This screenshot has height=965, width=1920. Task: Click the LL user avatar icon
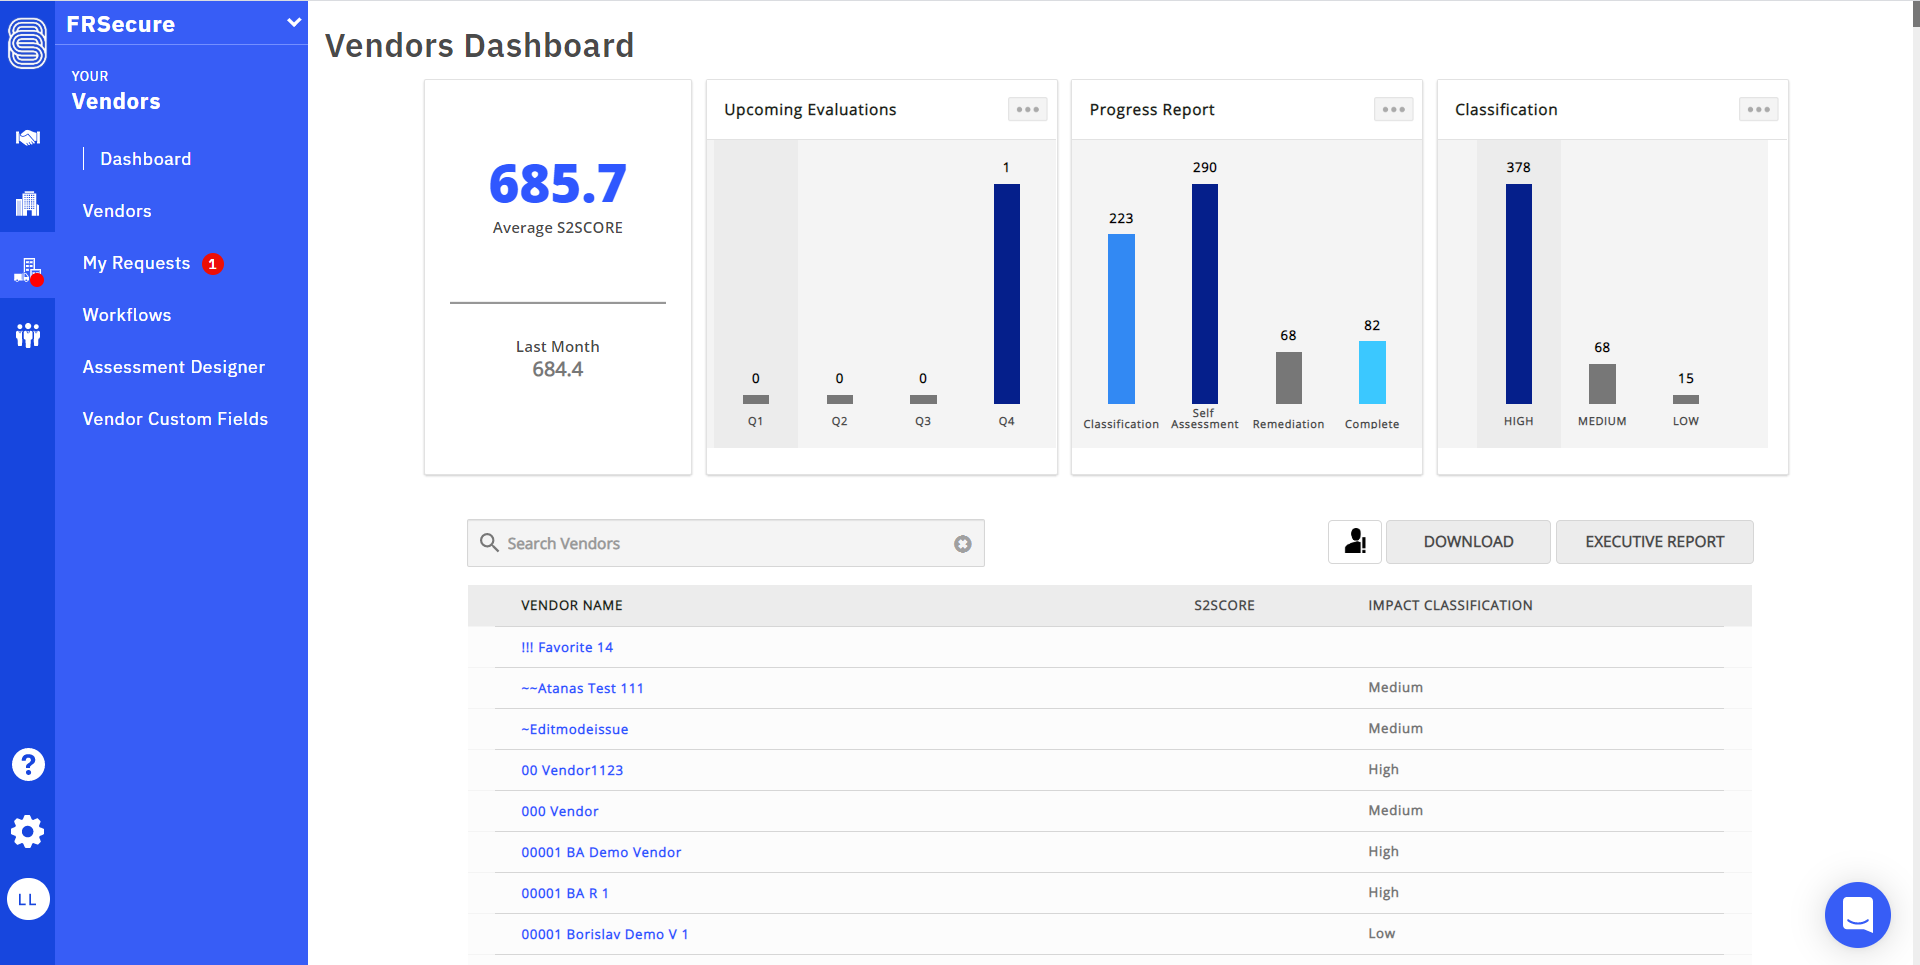coord(27,899)
